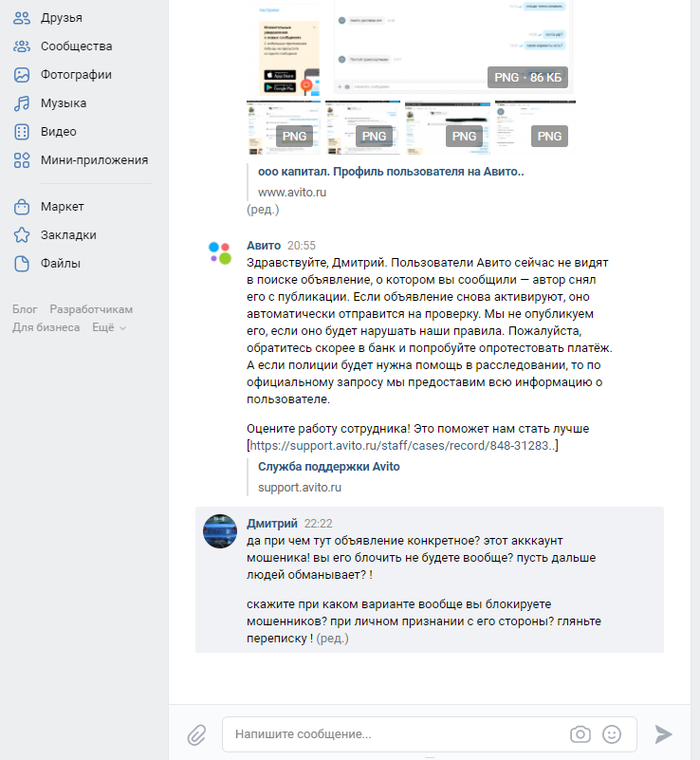The height and width of the screenshot is (760, 700).
Task: Click the support.avito.ru preview domain
Action: click(x=300, y=488)
